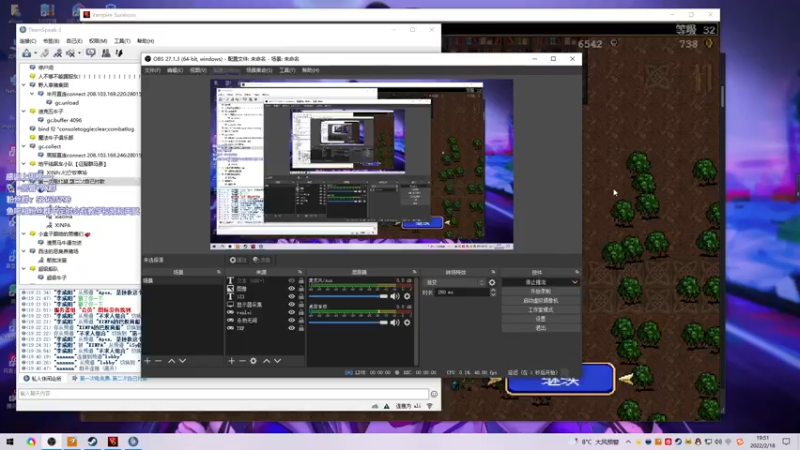The width and height of the screenshot is (800, 450).
Task: Click the 桌面音频 volume slider
Action: tap(348, 322)
